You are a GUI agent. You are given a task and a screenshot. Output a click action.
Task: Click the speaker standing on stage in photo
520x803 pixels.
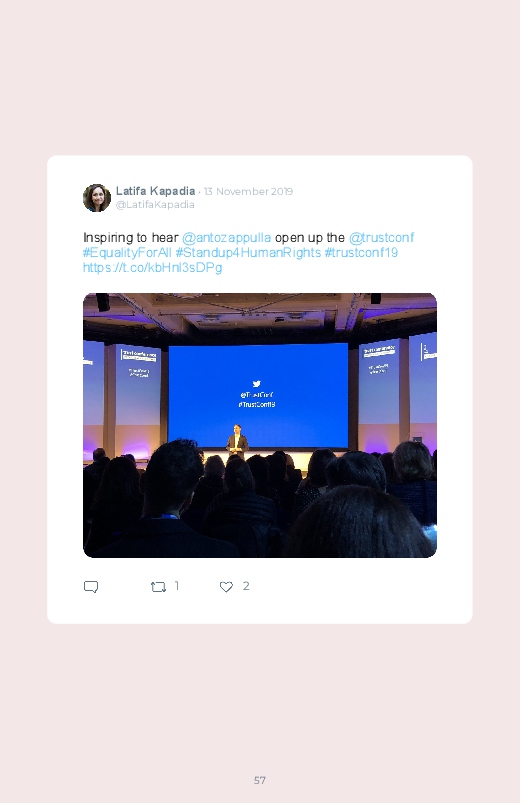pyautogui.click(x=237, y=440)
